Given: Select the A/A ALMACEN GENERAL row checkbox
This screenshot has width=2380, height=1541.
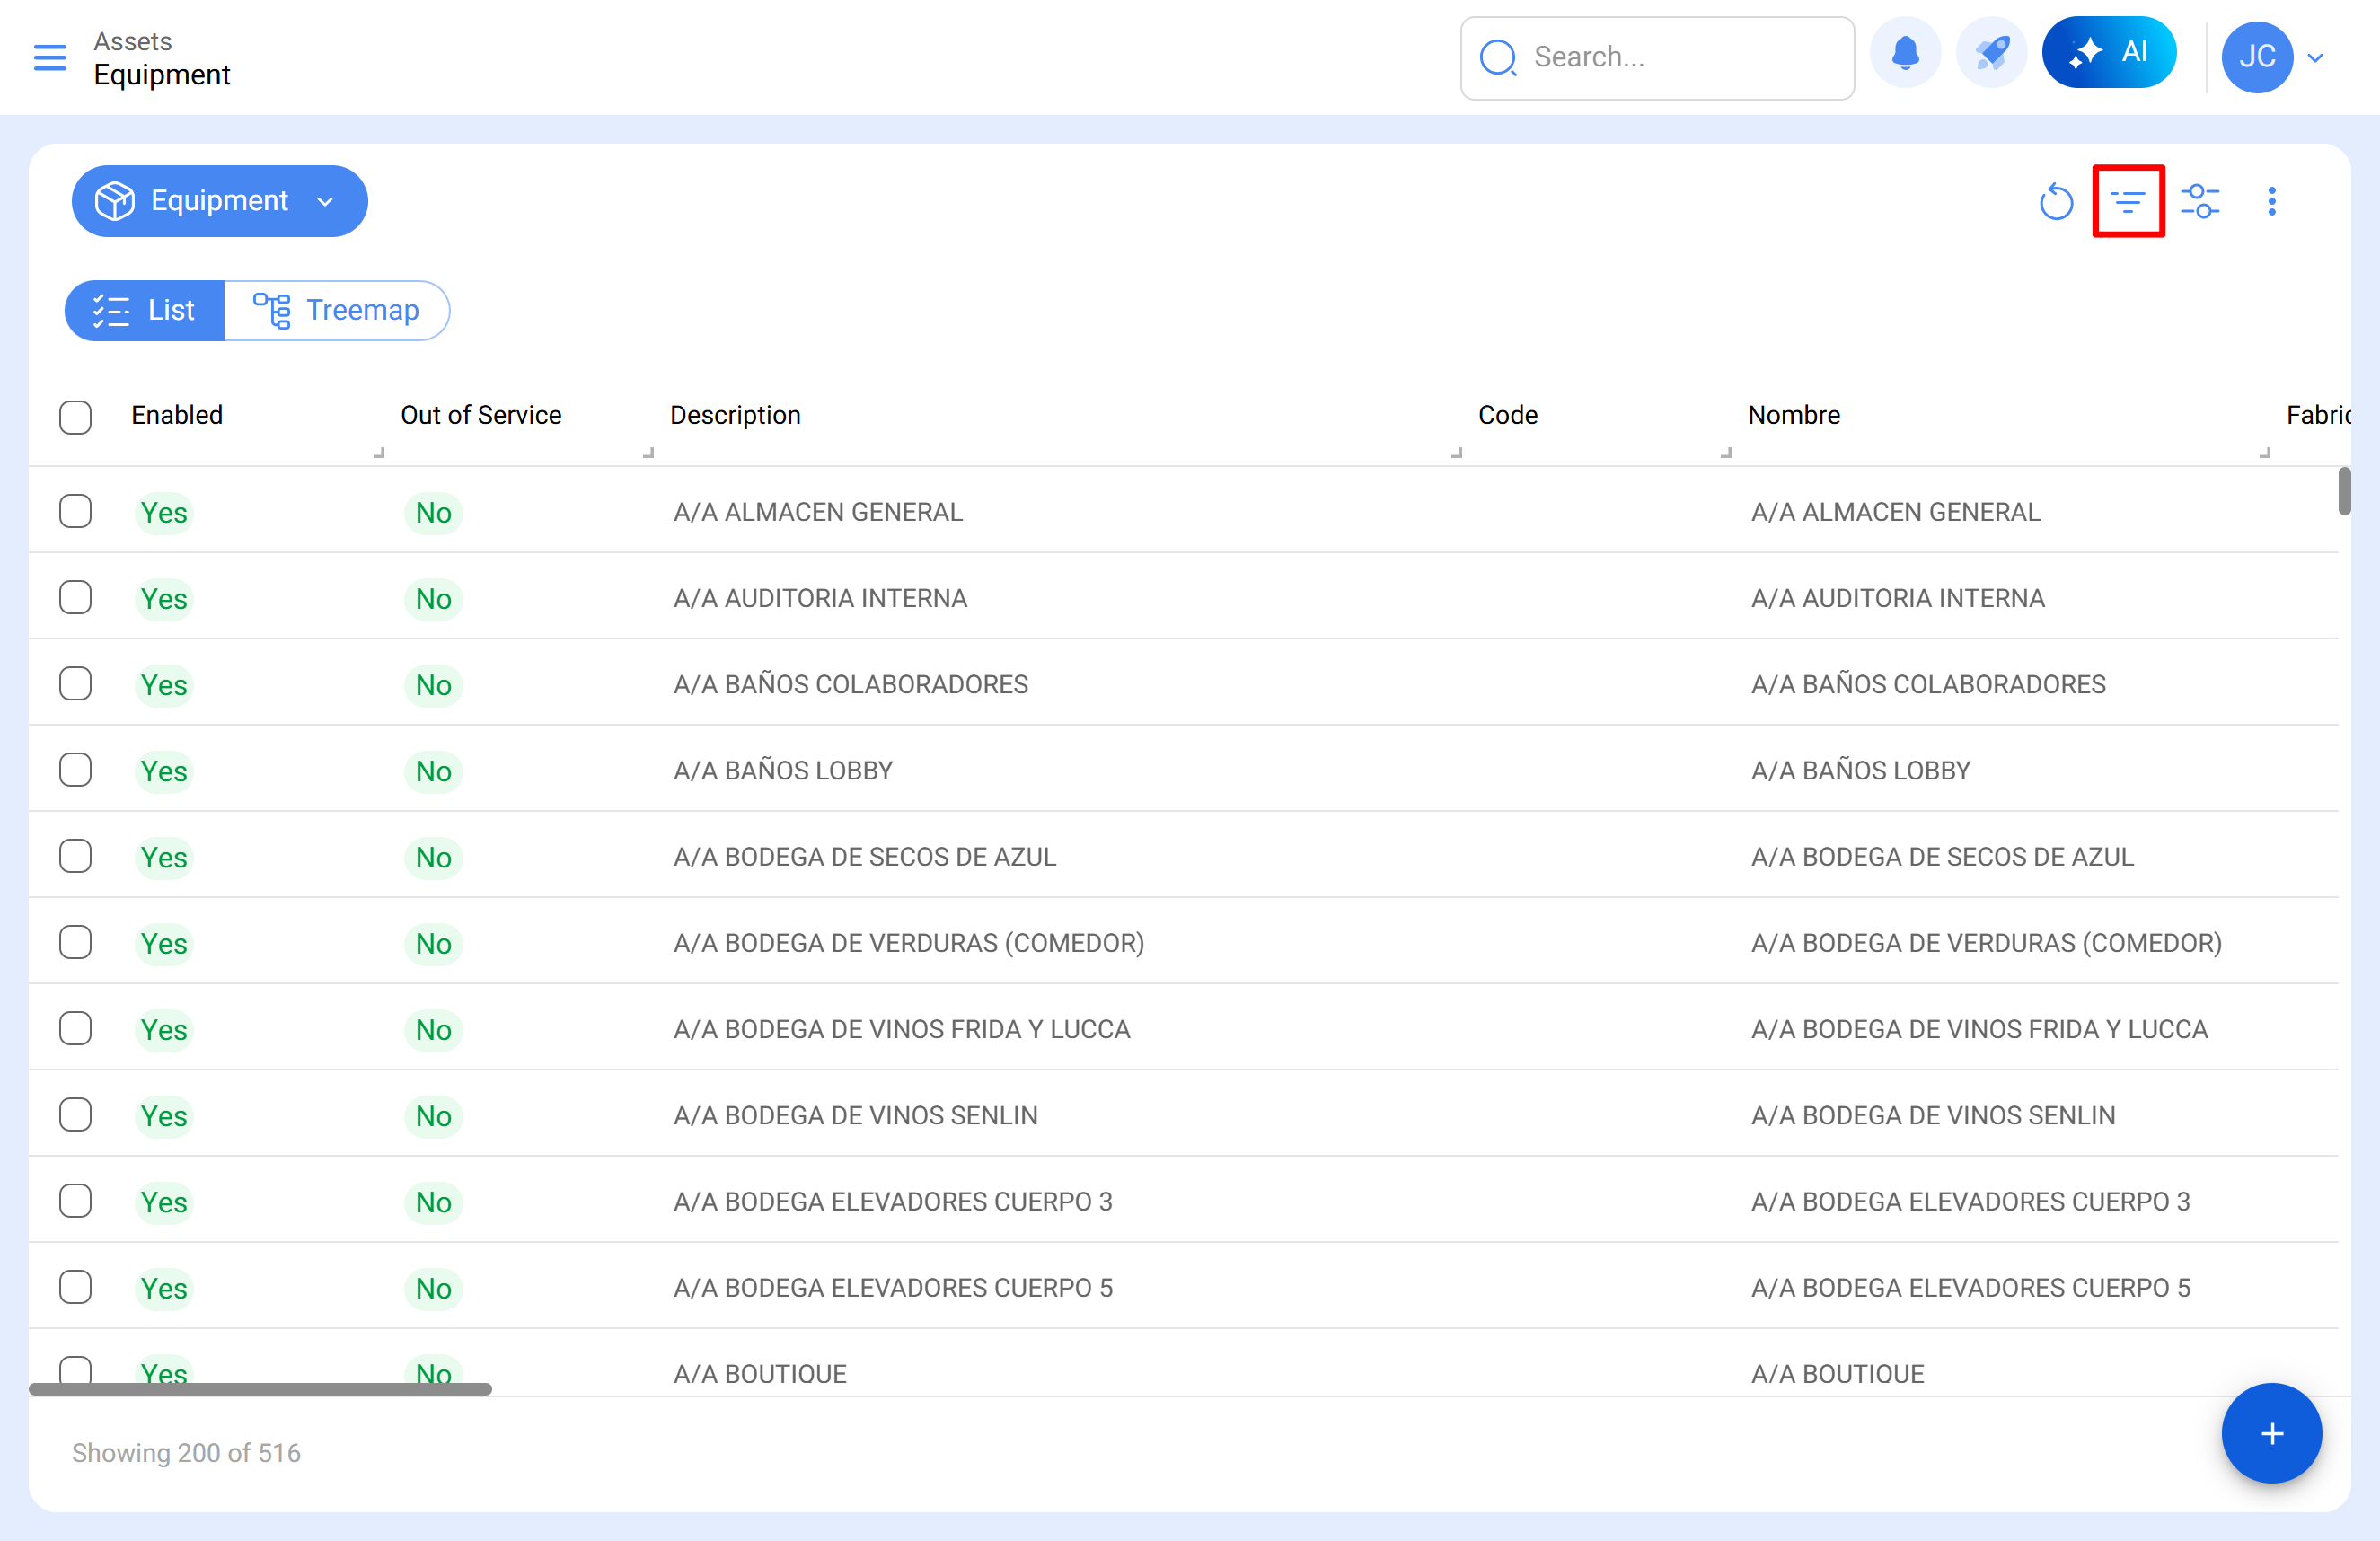Looking at the screenshot, I should click(75, 511).
